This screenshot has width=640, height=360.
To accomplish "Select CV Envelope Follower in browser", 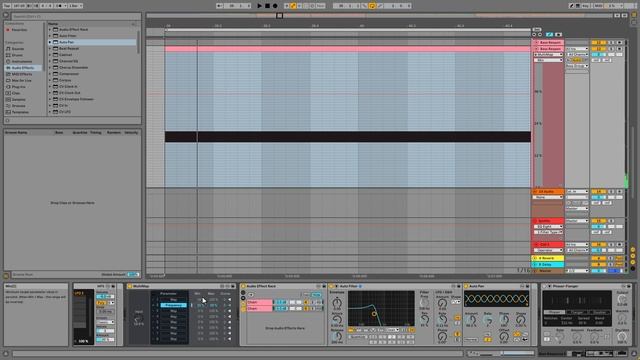I will [76, 99].
